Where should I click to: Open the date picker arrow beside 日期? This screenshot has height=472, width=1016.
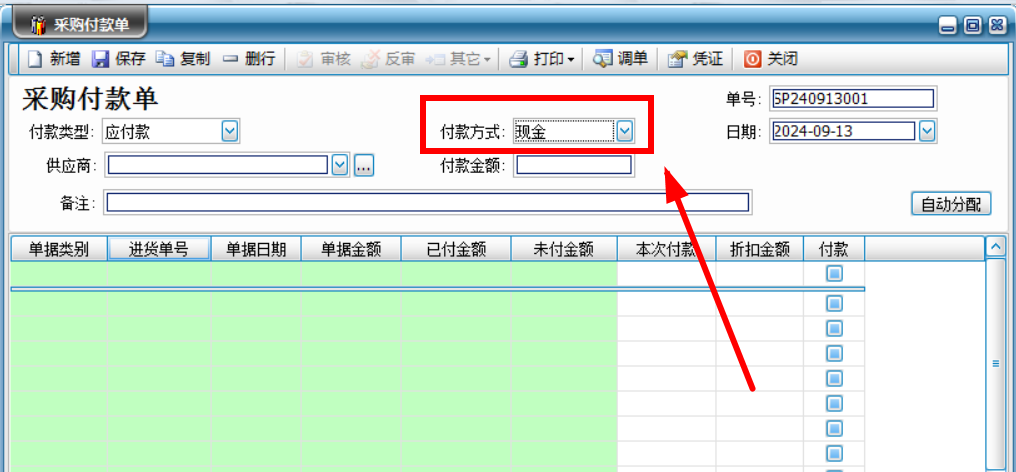point(927,132)
